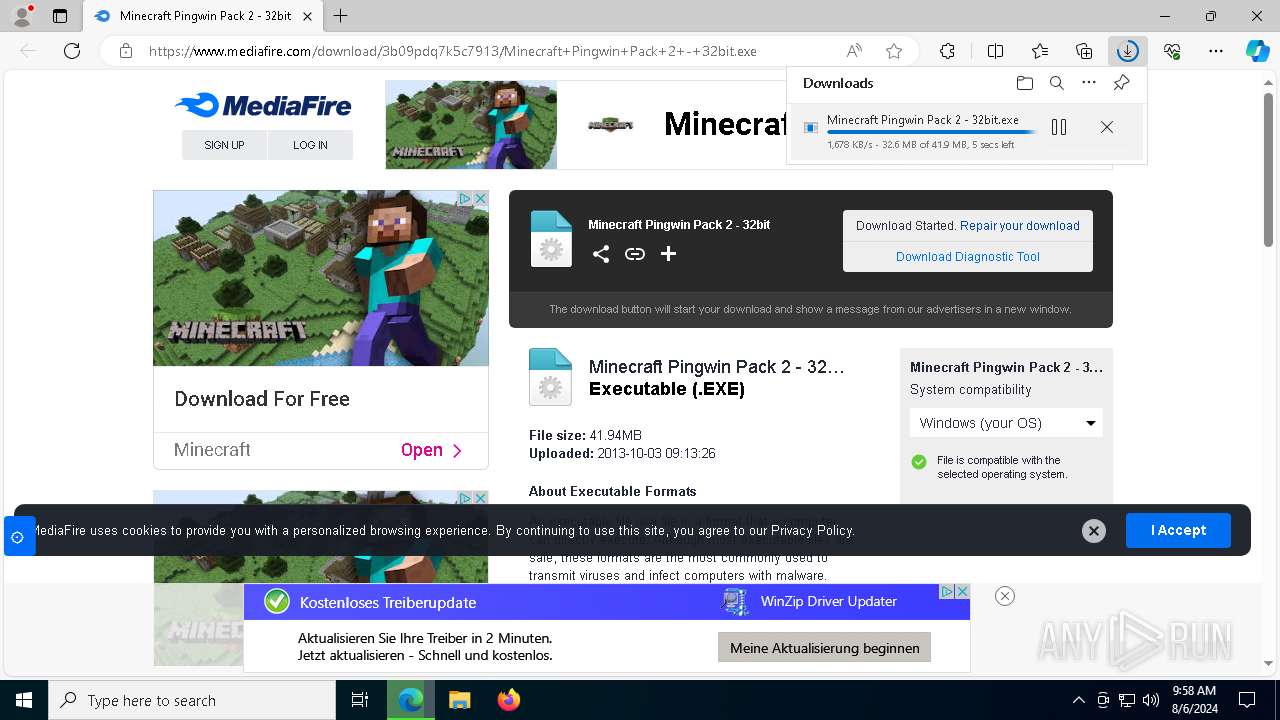Share the Minecraft Pingwin Pack file
The height and width of the screenshot is (720, 1280).
click(x=600, y=254)
